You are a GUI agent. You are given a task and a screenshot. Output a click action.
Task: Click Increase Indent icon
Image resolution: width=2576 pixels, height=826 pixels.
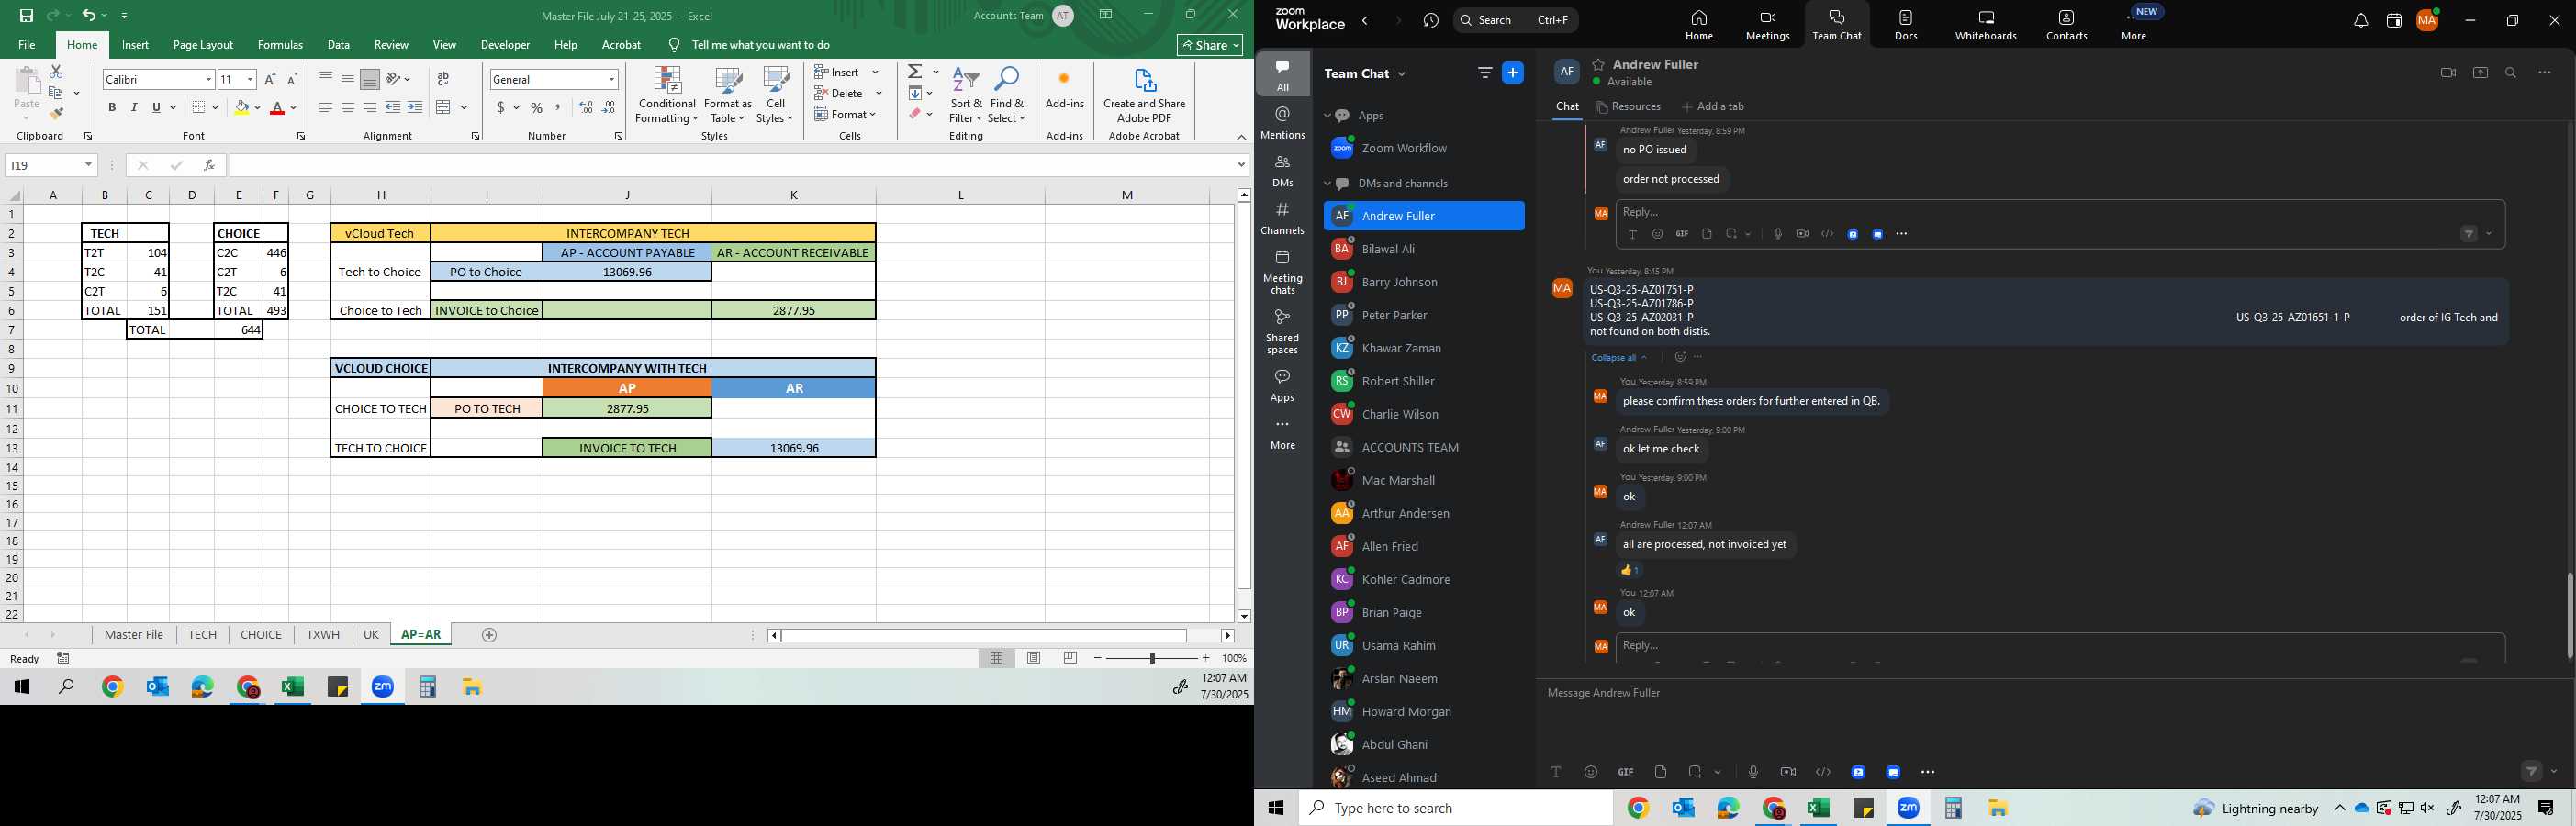(x=415, y=108)
